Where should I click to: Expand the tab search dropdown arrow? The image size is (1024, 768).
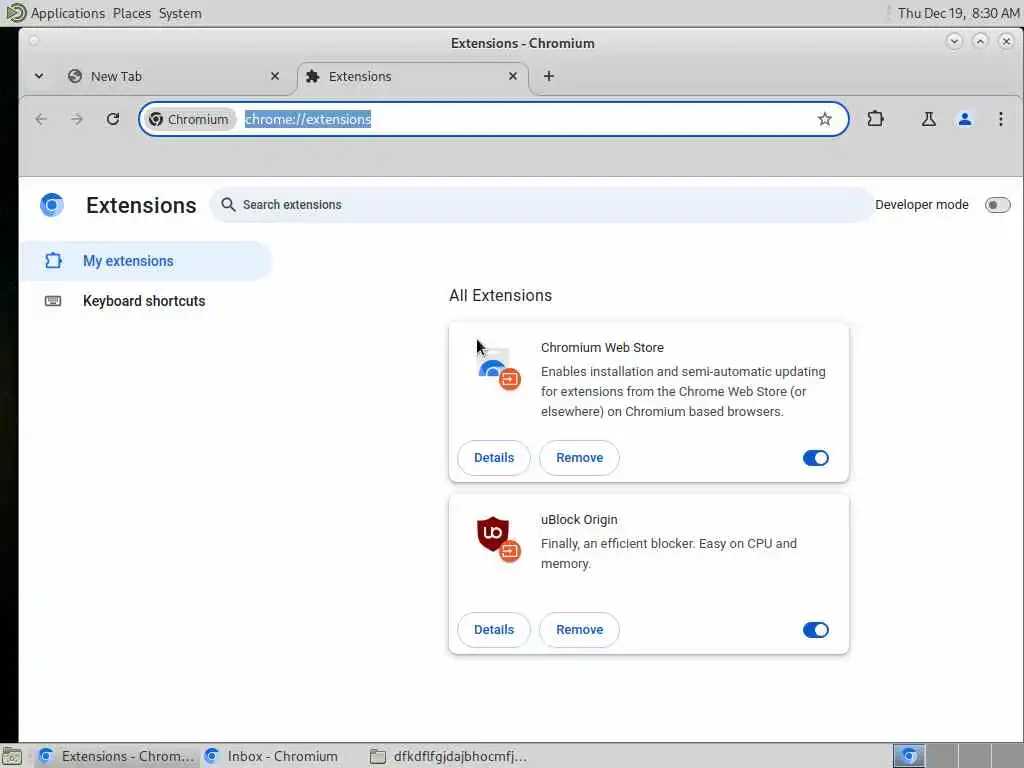39,76
